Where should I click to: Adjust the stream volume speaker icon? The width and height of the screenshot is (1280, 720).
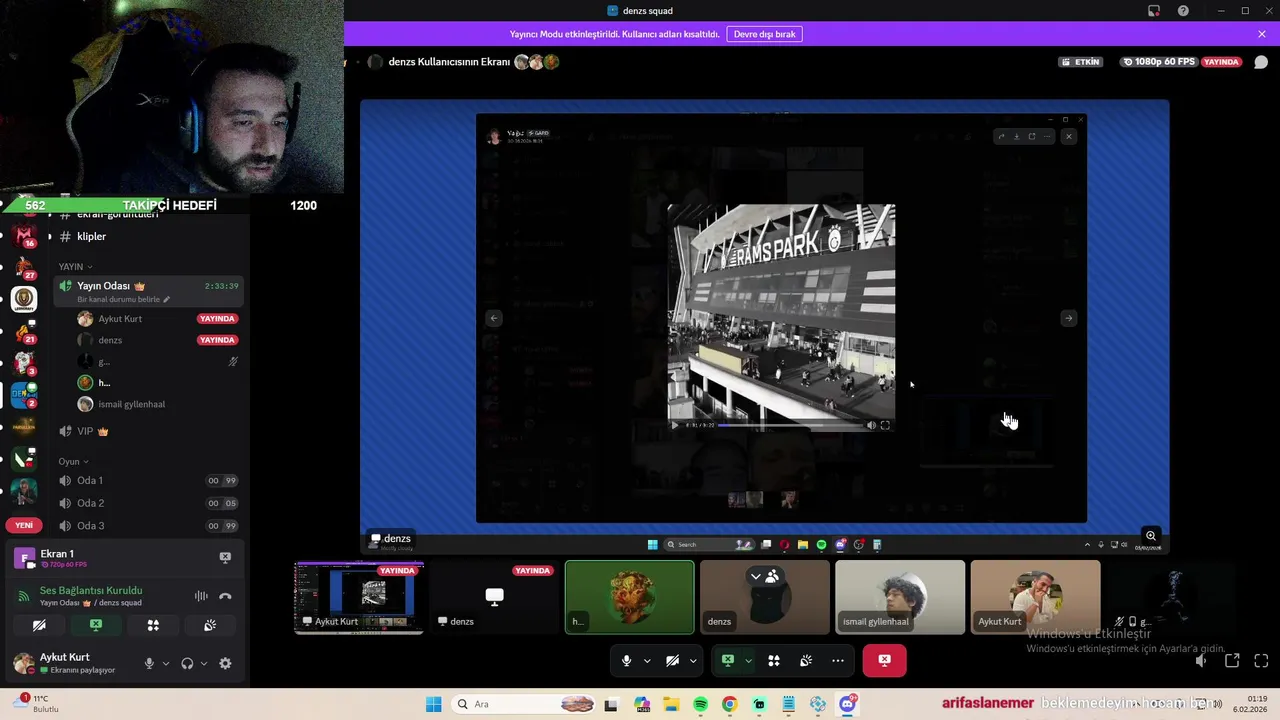[x=1201, y=661]
